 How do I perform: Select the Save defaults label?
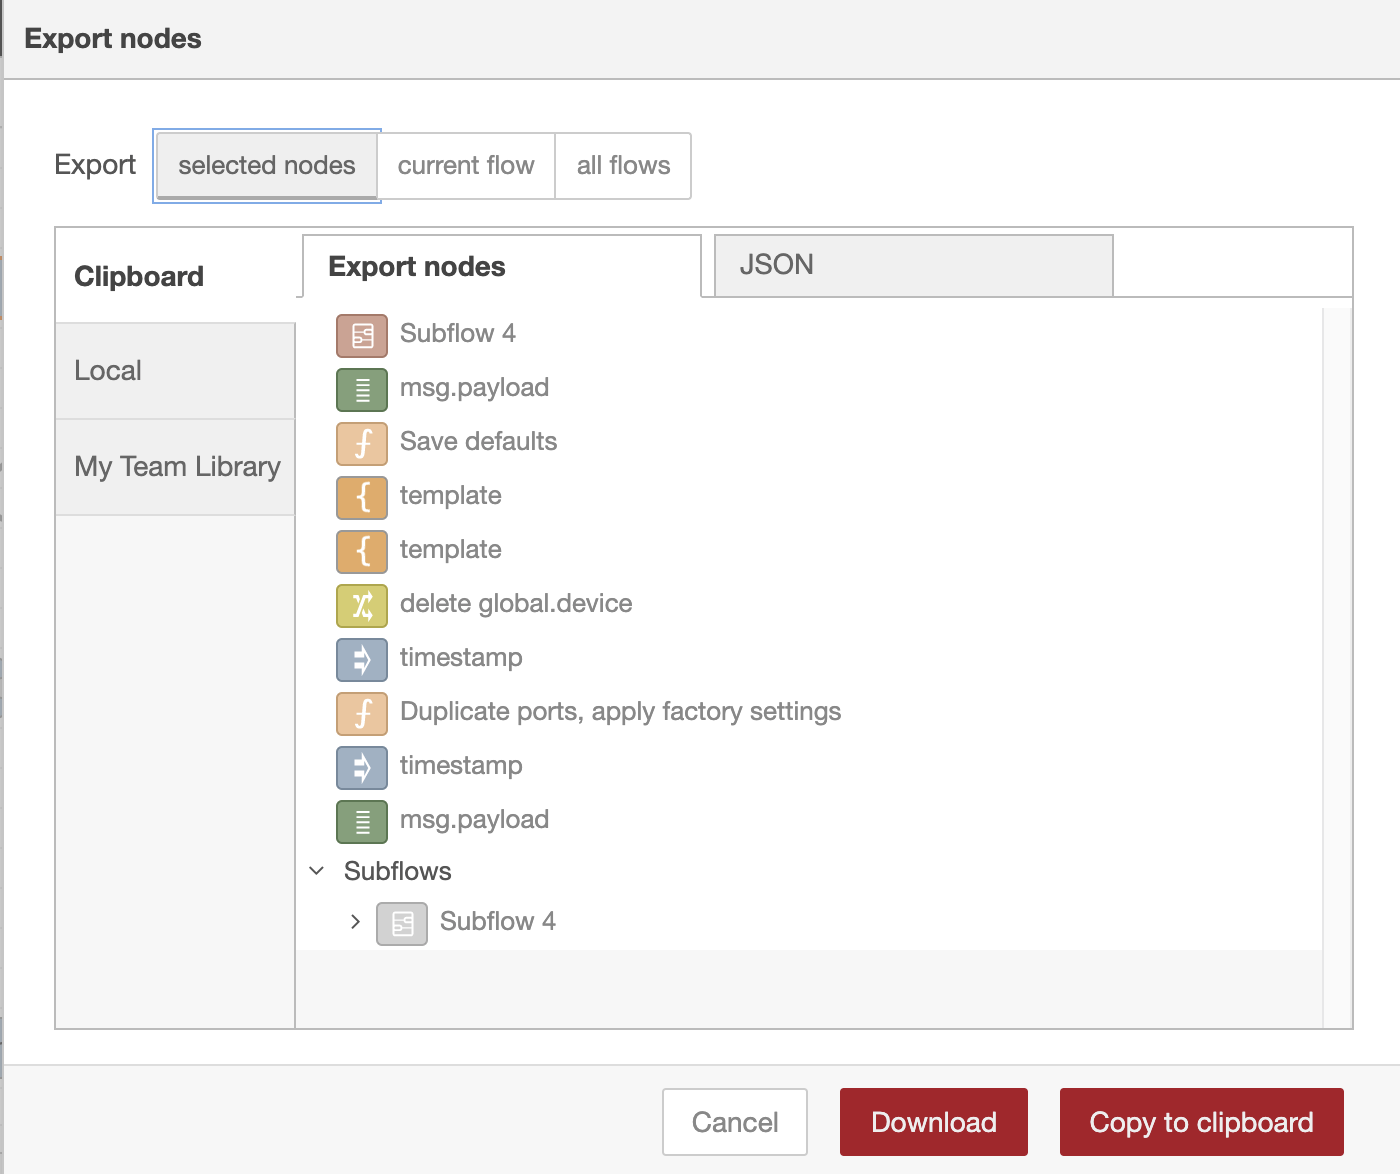click(x=478, y=441)
